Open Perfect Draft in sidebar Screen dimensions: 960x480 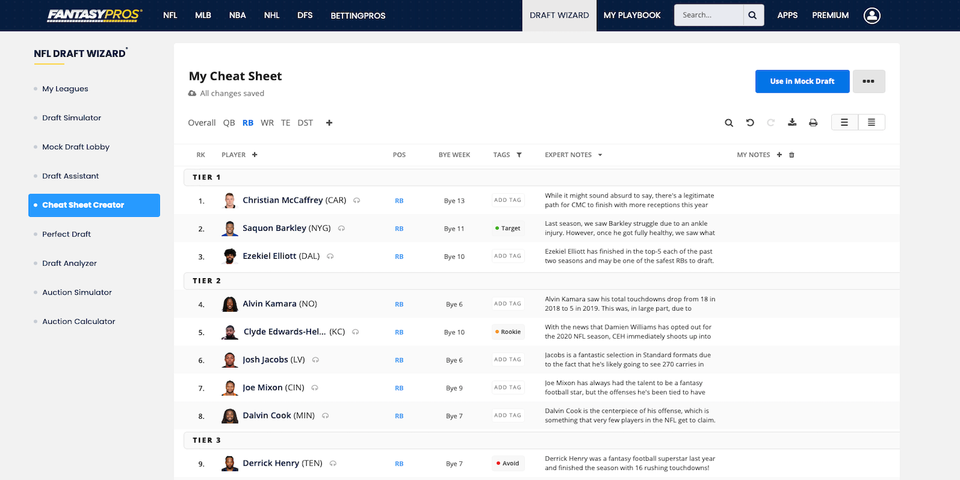pyautogui.click(x=67, y=234)
